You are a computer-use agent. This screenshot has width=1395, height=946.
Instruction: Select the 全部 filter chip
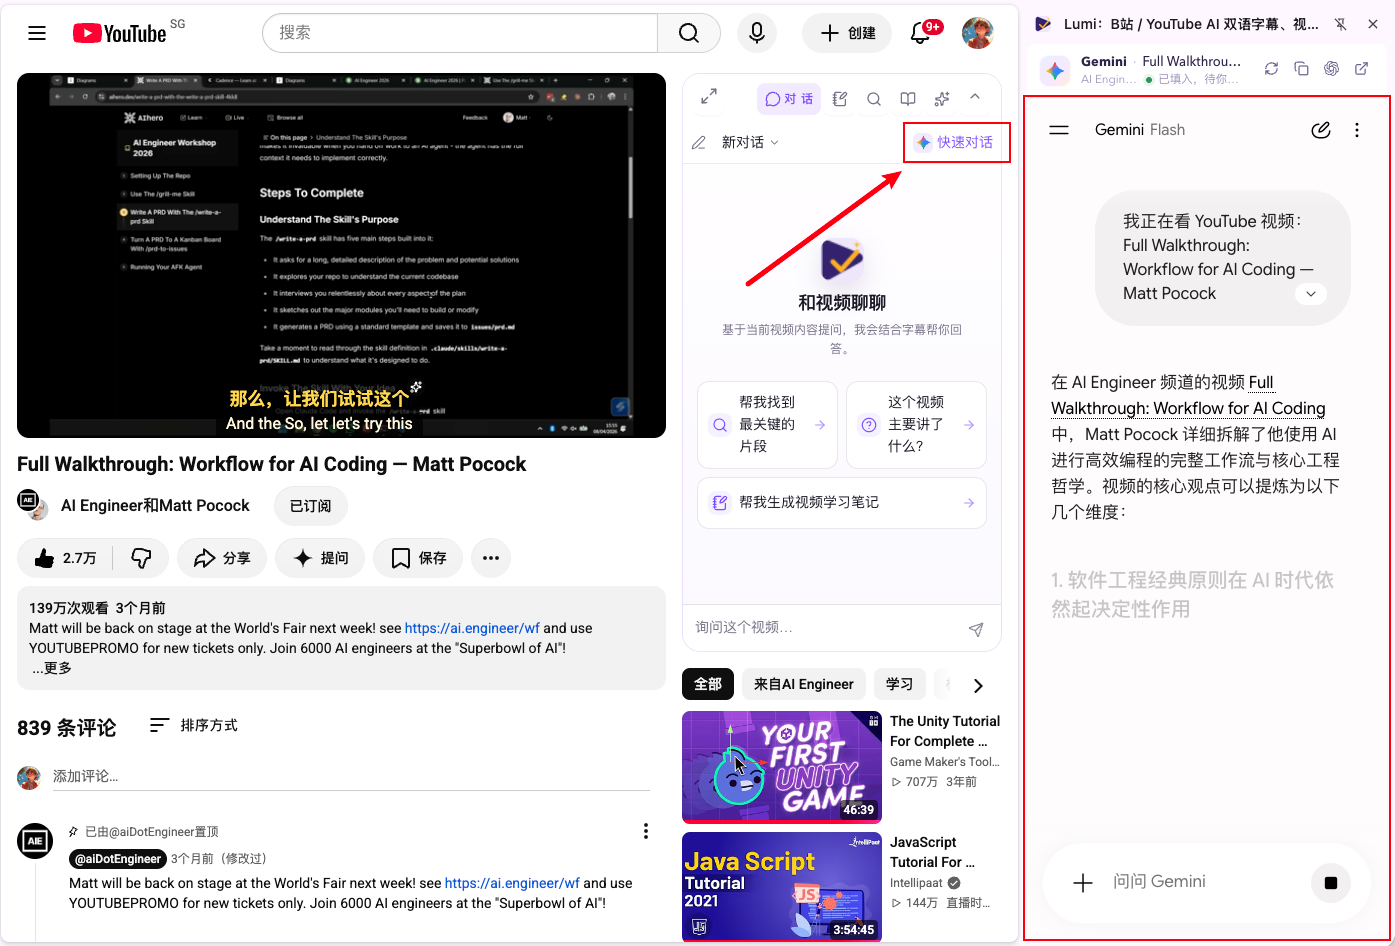[708, 684]
